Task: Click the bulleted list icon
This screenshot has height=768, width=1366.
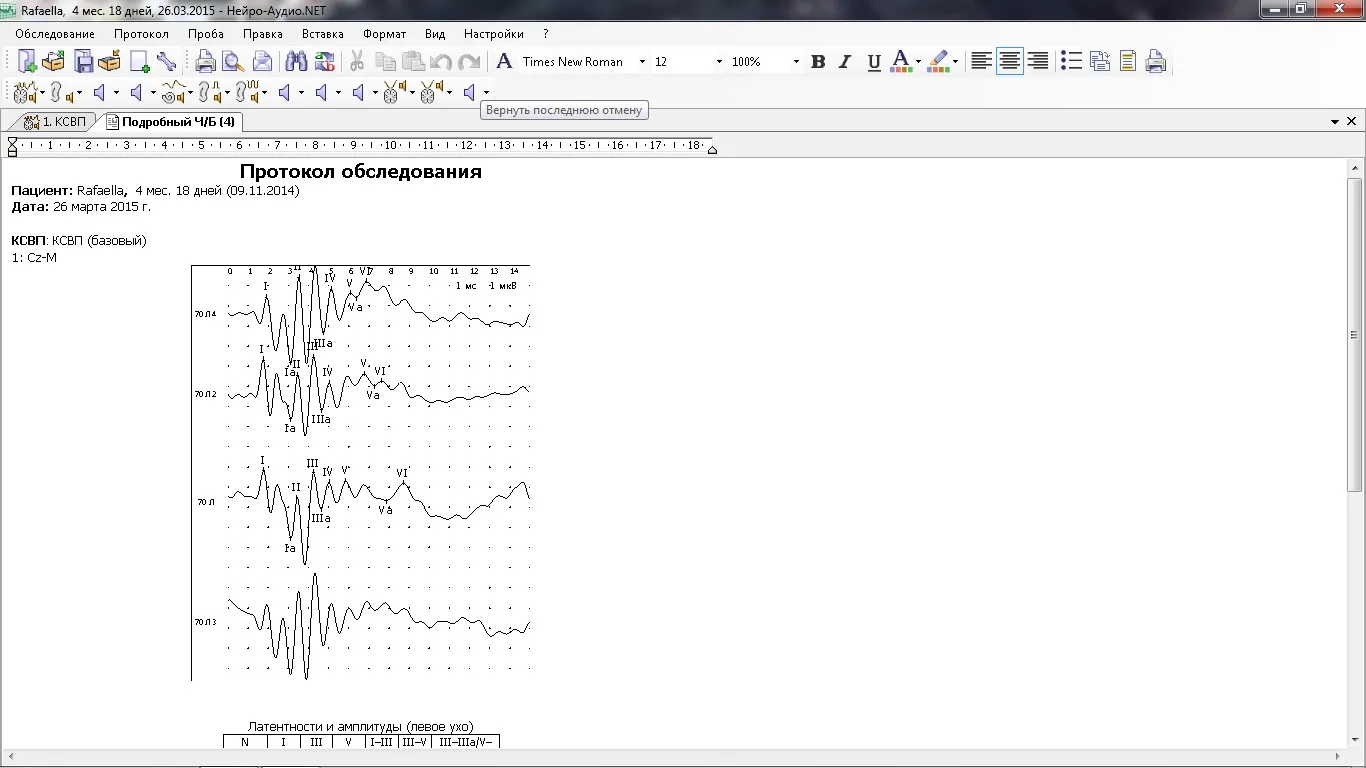Action: click(1071, 62)
